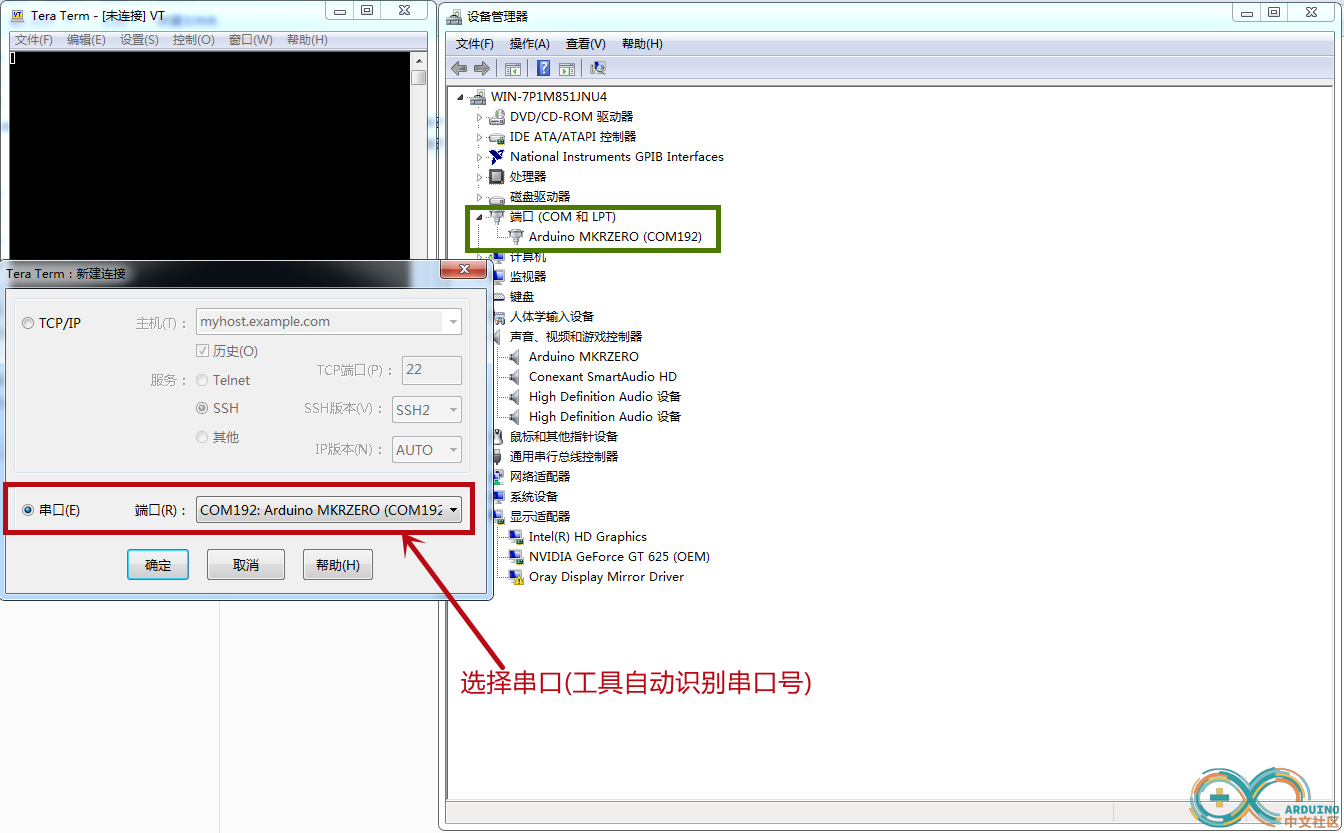Choose the 其他 service radio button
This screenshot has width=1344, height=833.
coord(202,437)
